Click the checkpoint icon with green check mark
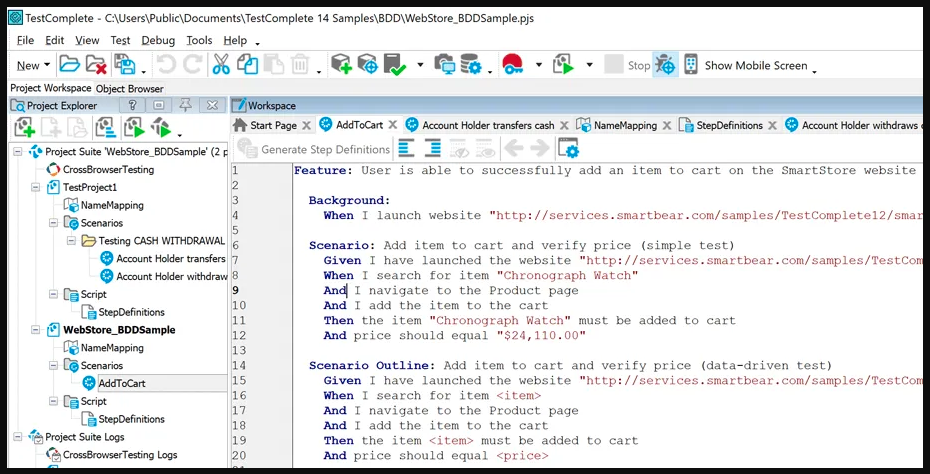Image resolution: width=930 pixels, height=474 pixels. (394, 65)
